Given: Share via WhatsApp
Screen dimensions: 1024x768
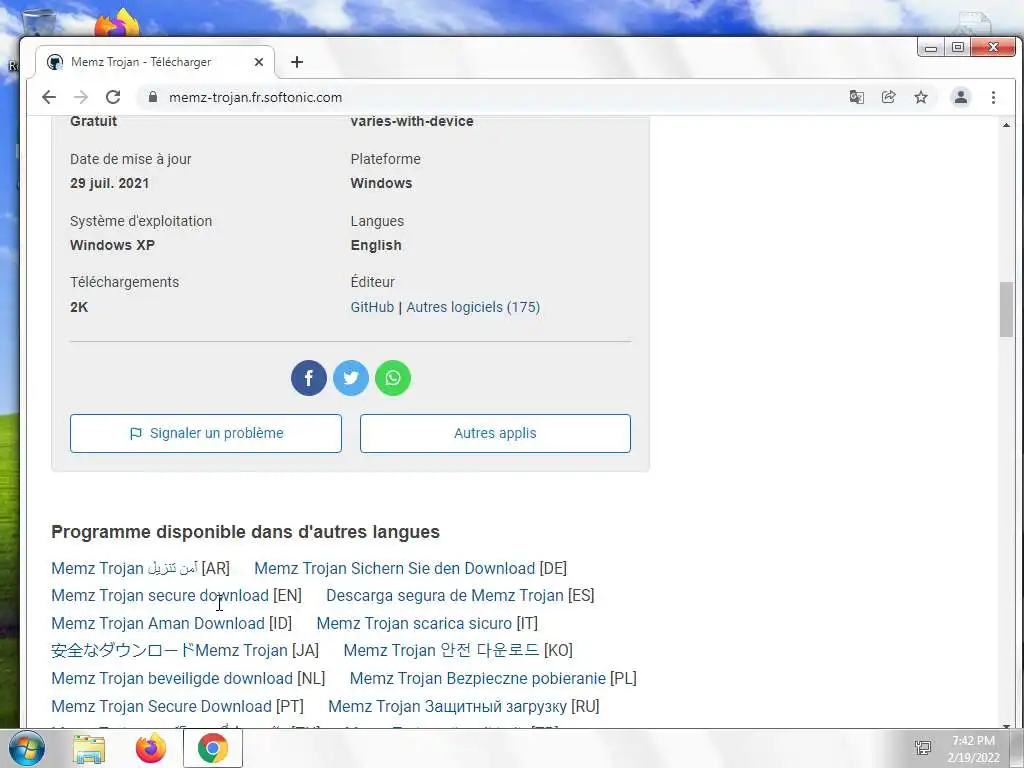Looking at the screenshot, I should 393,378.
